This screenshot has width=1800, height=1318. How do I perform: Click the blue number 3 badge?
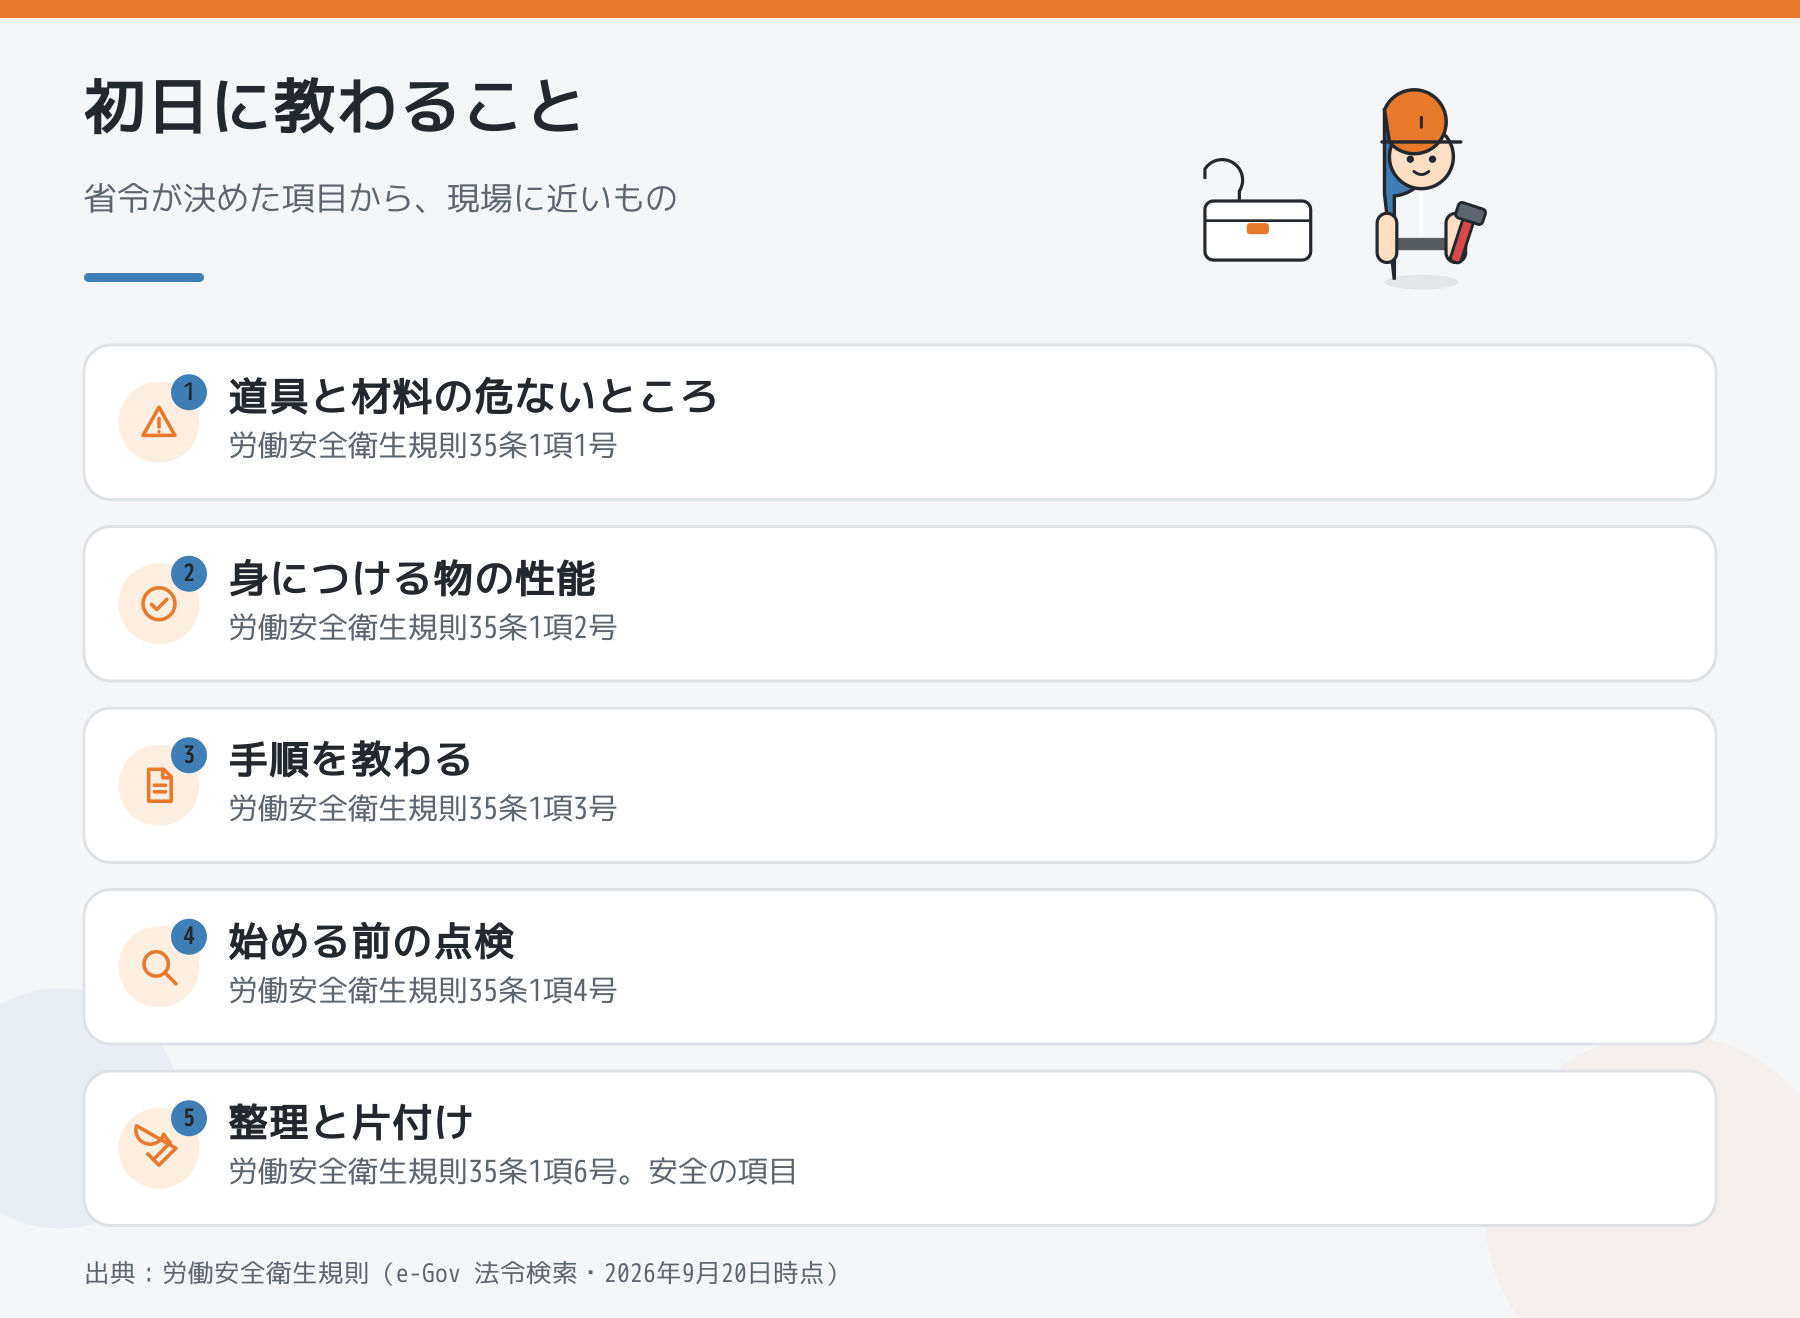coord(189,755)
